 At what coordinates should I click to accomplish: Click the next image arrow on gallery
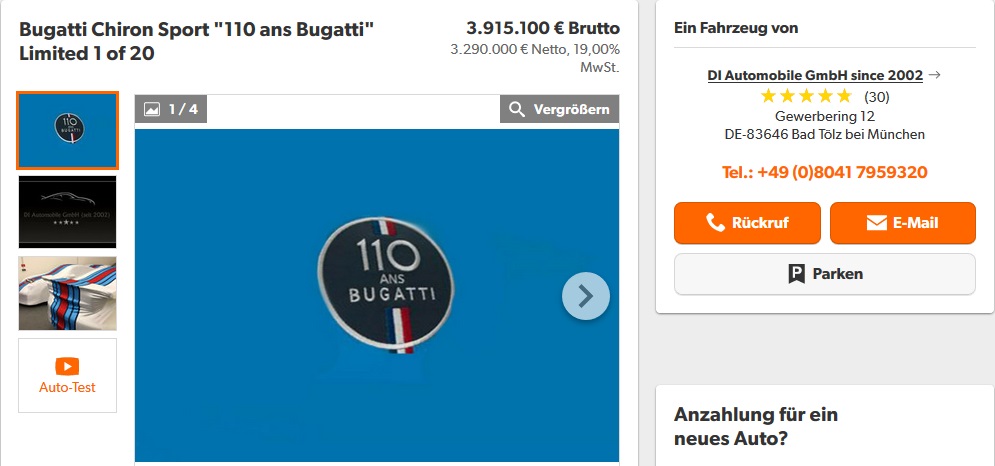[x=585, y=296]
